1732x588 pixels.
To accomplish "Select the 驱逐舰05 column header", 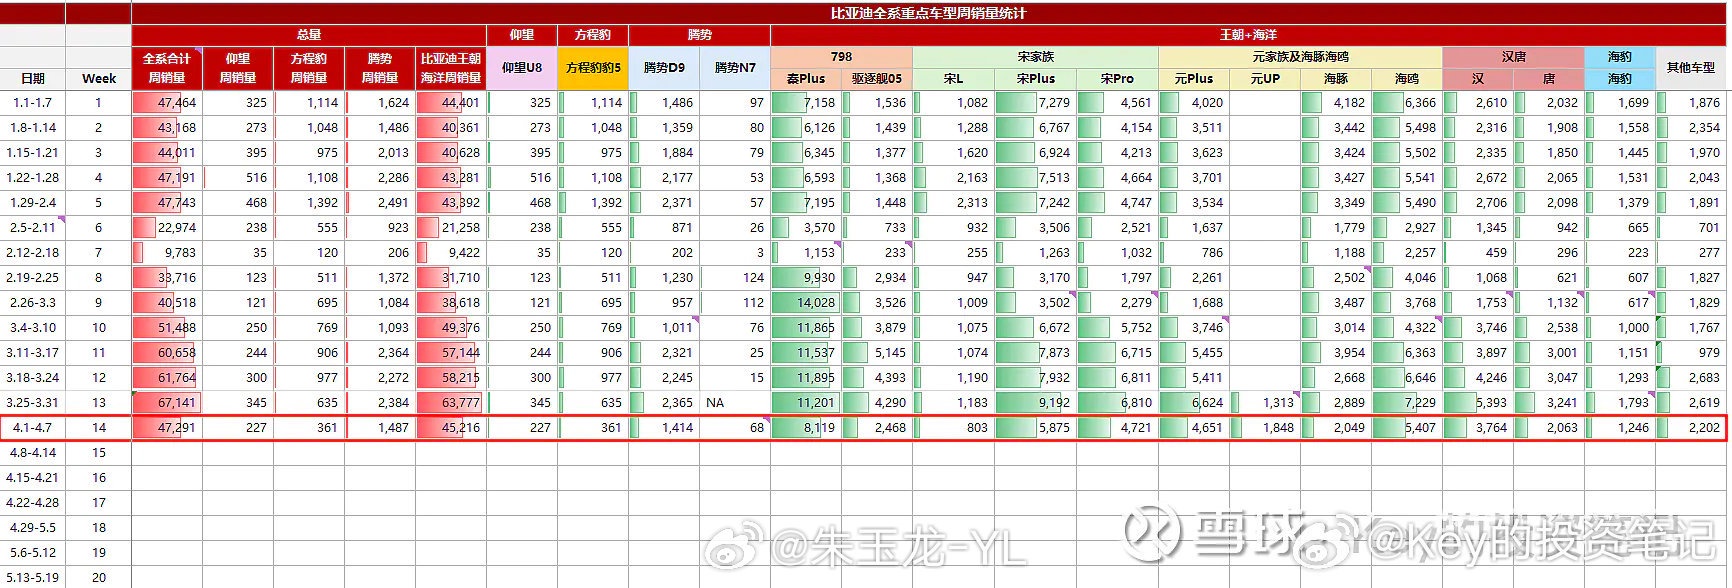I will pyautogui.click(x=877, y=78).
